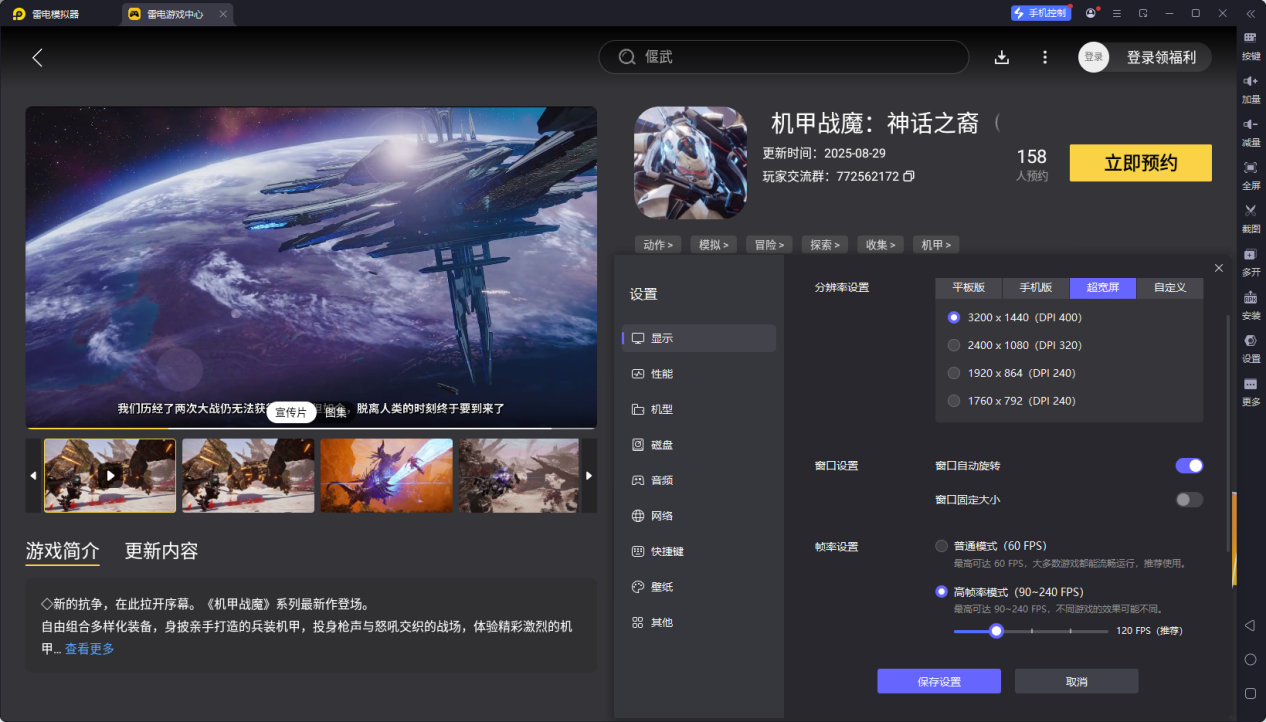Increase volume with 加量 icon
1266x722 pixels.
click(x=1251, y=88)
